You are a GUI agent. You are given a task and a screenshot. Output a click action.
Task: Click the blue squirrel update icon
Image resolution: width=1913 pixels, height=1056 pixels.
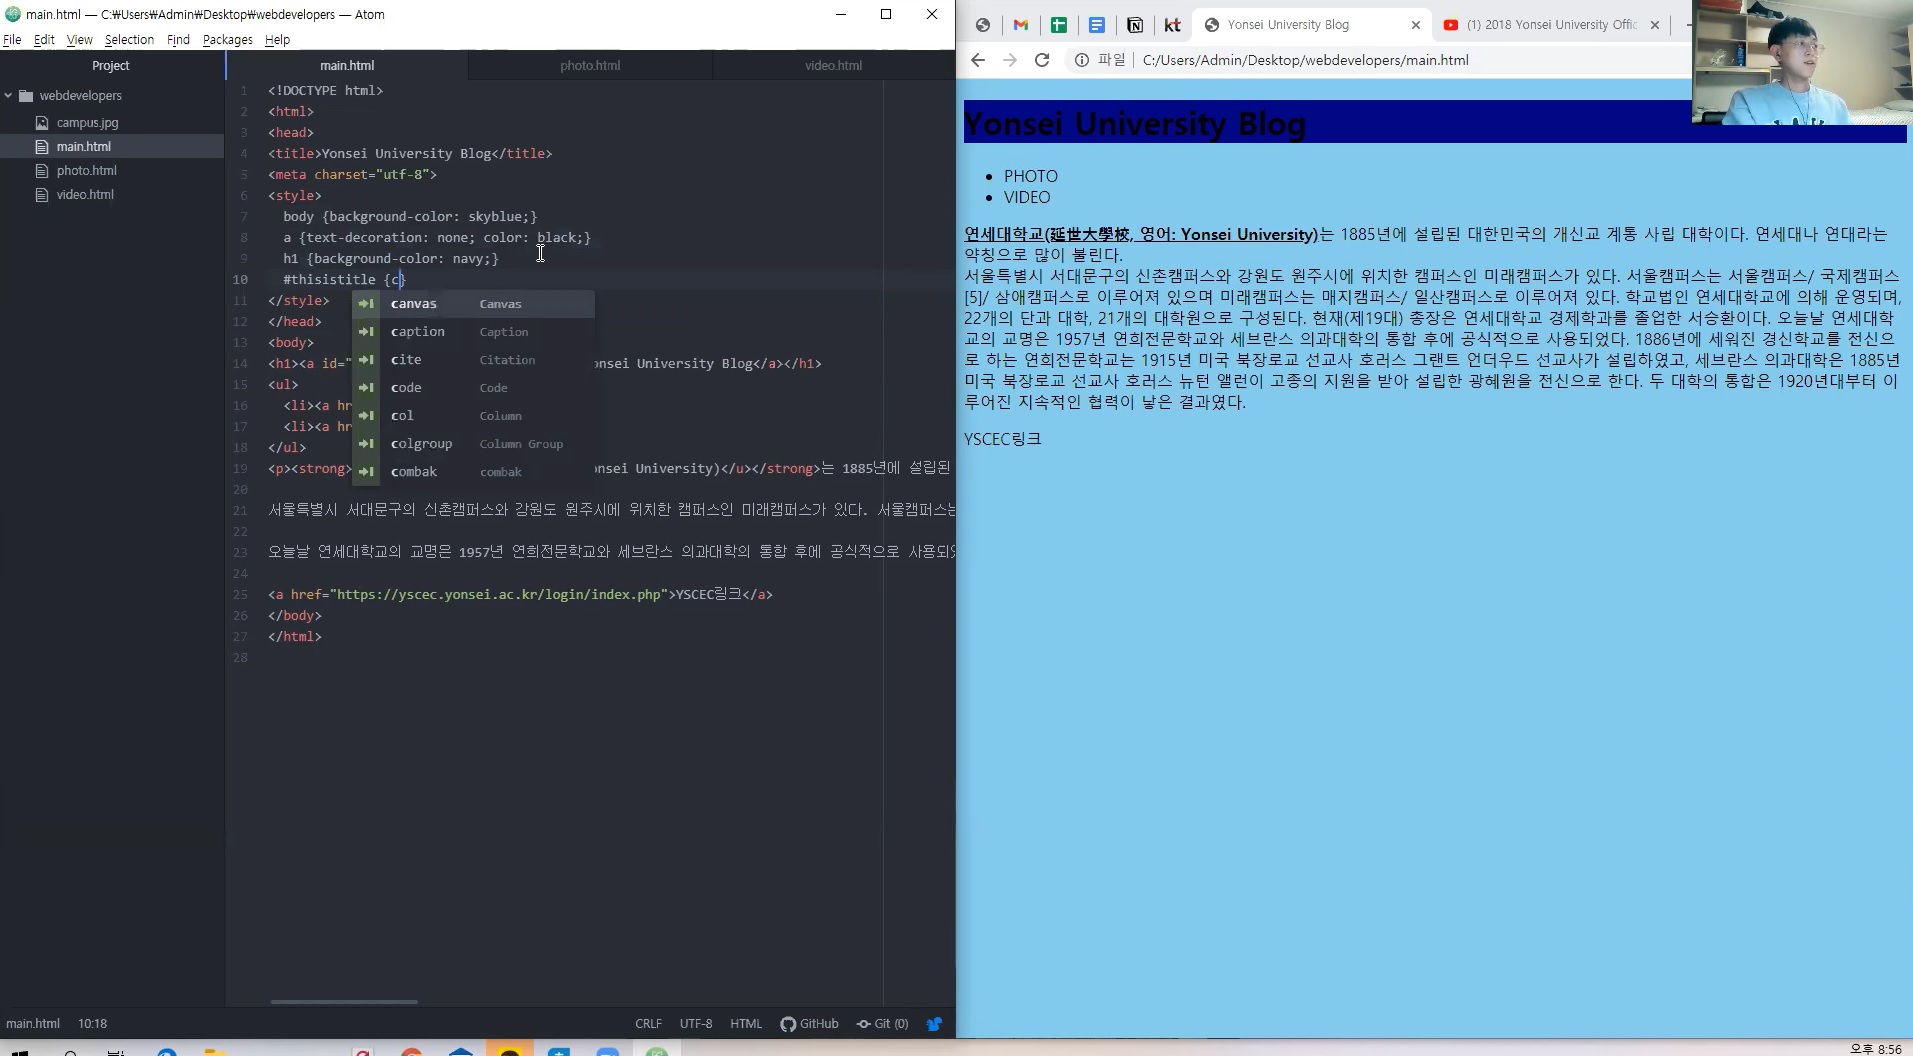pos(934,1024)
